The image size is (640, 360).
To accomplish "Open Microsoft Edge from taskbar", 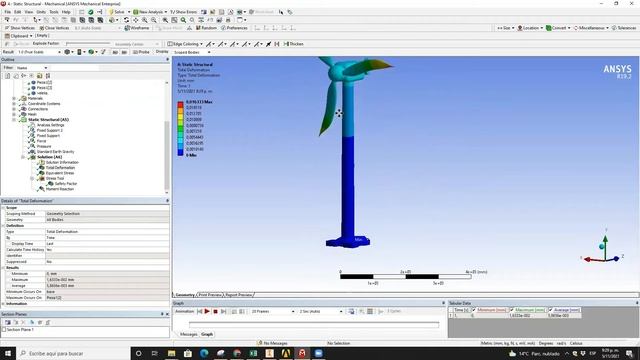I will tap(204, 353).
